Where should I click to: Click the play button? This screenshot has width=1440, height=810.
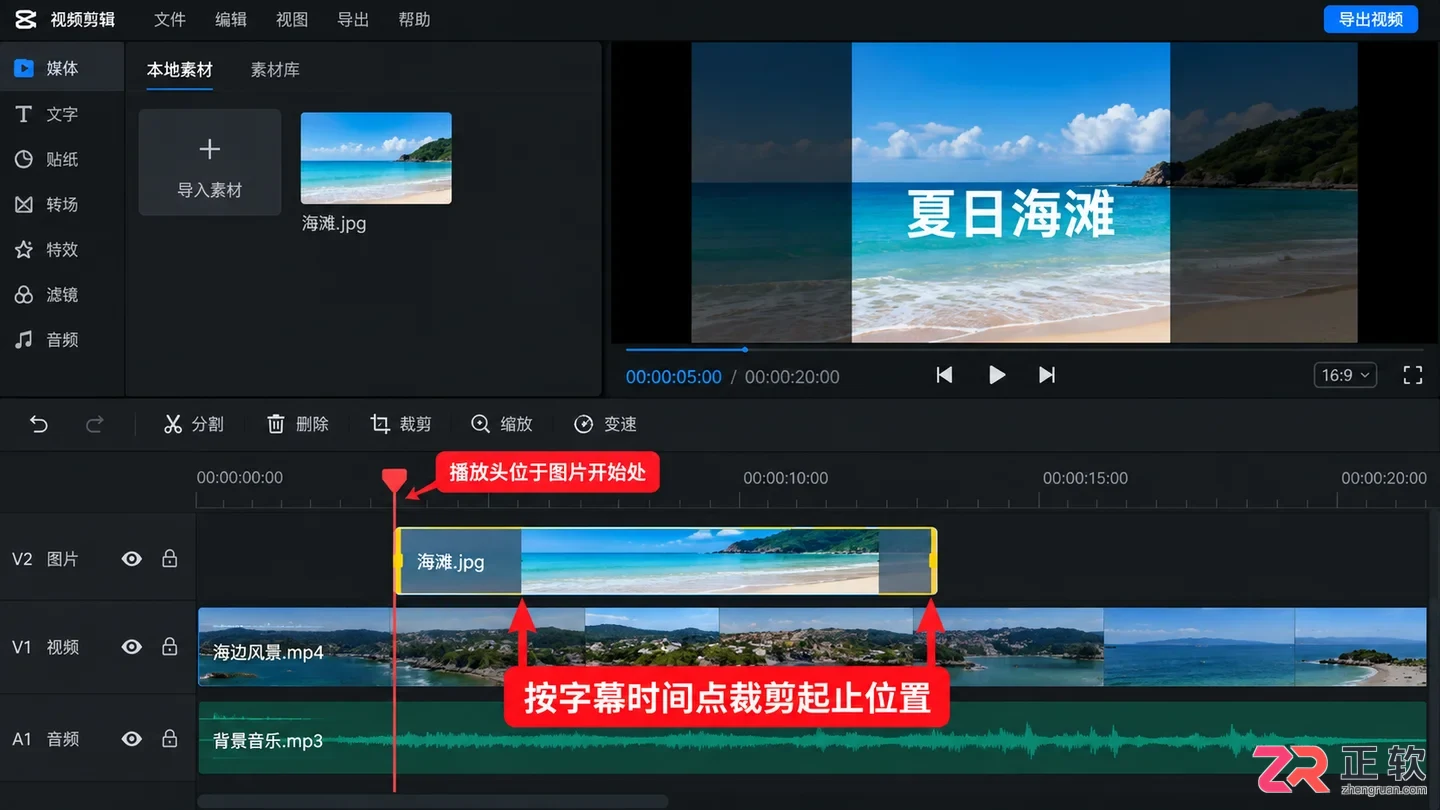(x=996, y=375)
